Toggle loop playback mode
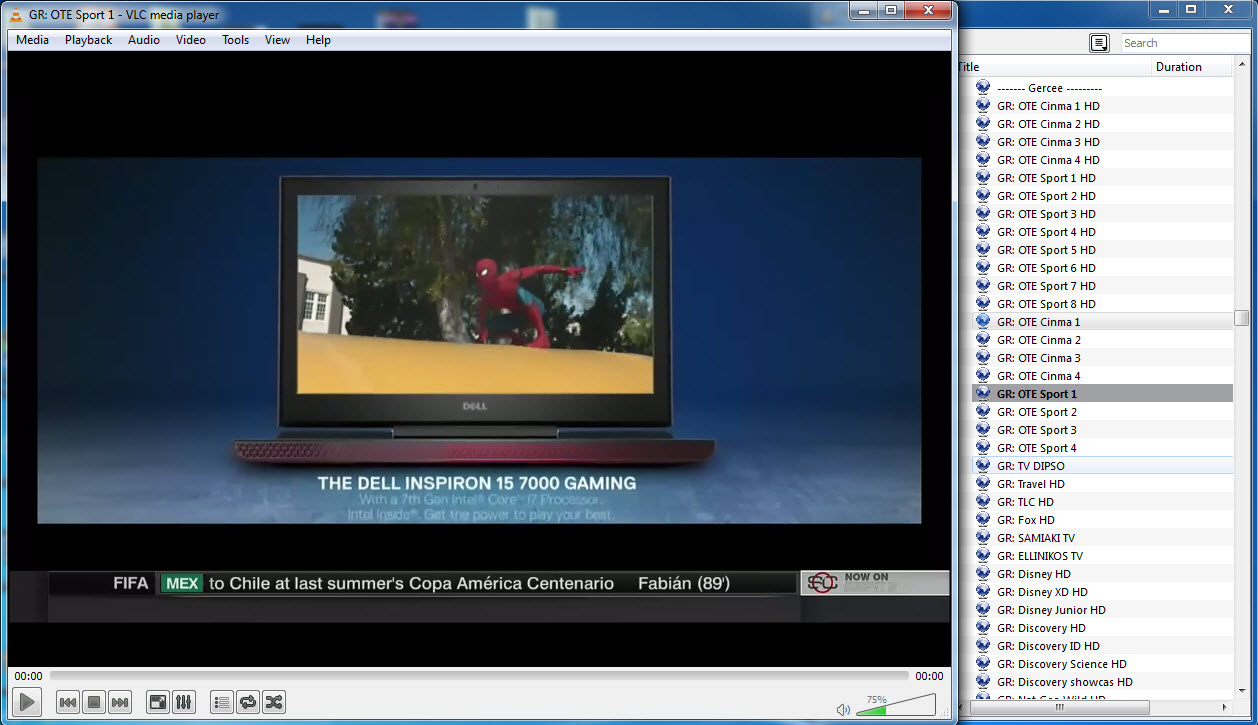1258x725 pixels. point(248,702)
